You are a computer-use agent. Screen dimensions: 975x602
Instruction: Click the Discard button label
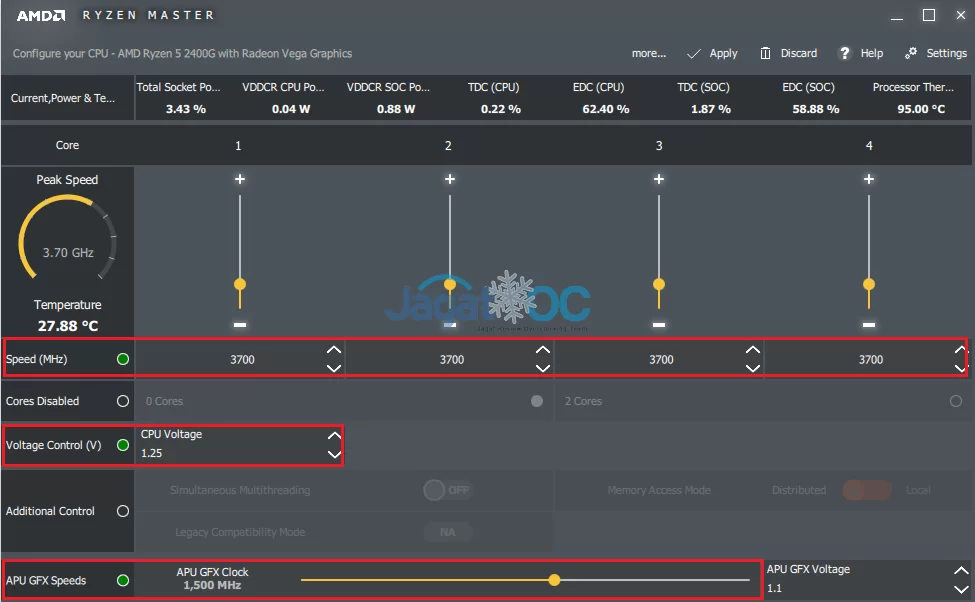(x=799, y=53)
